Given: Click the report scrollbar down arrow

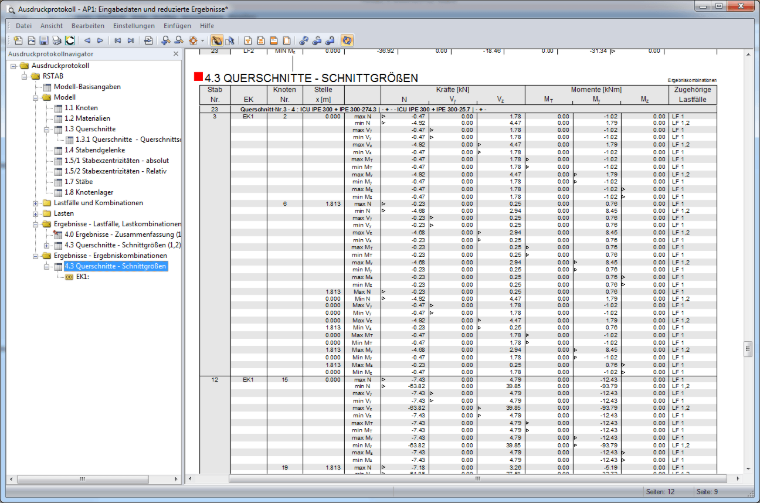Looking at the screenshot, I should 748,469.
